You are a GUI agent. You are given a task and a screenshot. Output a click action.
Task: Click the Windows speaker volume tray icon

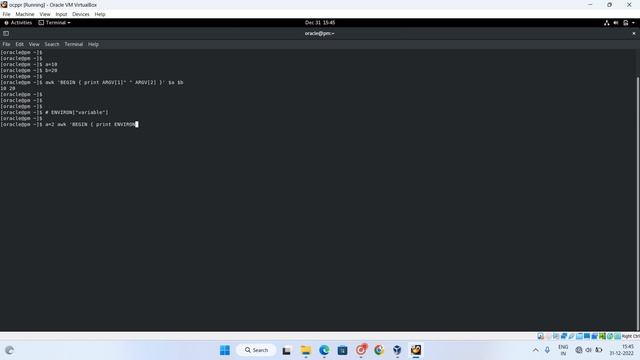pos(589,350)
